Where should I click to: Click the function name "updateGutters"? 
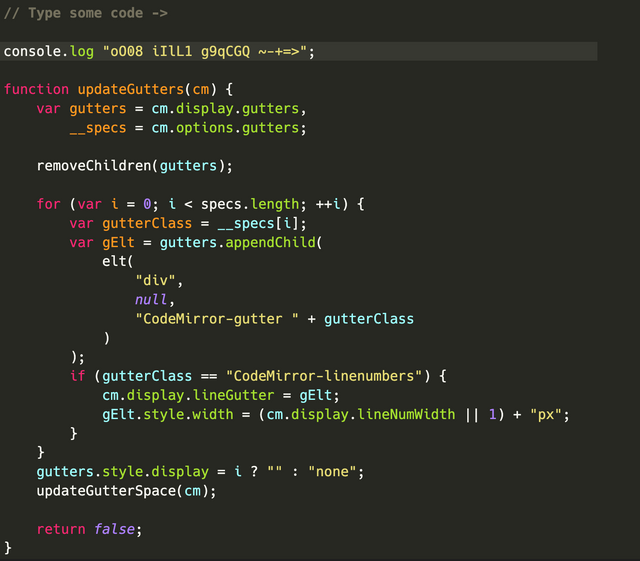click(131, 89)
